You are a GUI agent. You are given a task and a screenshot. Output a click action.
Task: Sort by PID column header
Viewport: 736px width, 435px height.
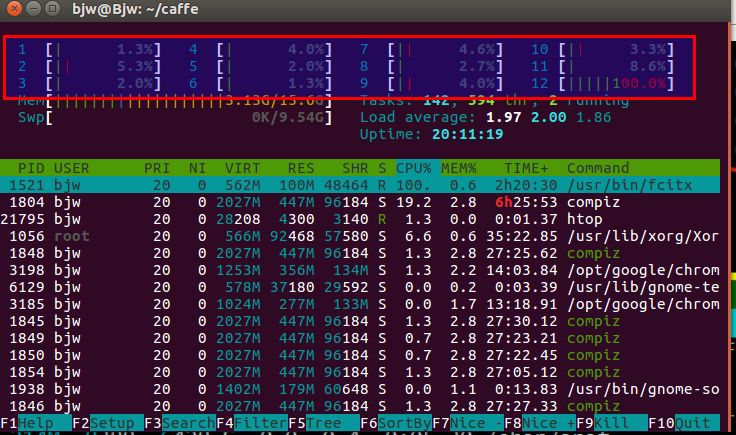31,168
